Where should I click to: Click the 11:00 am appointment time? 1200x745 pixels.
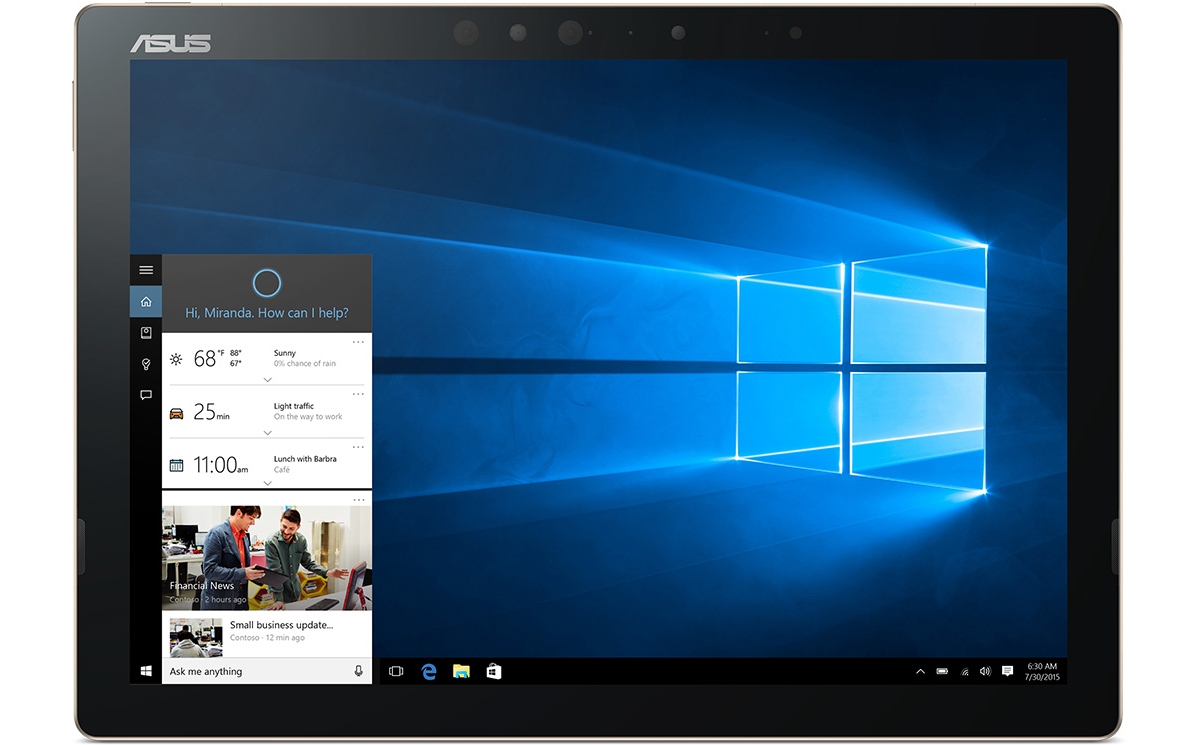220,465
